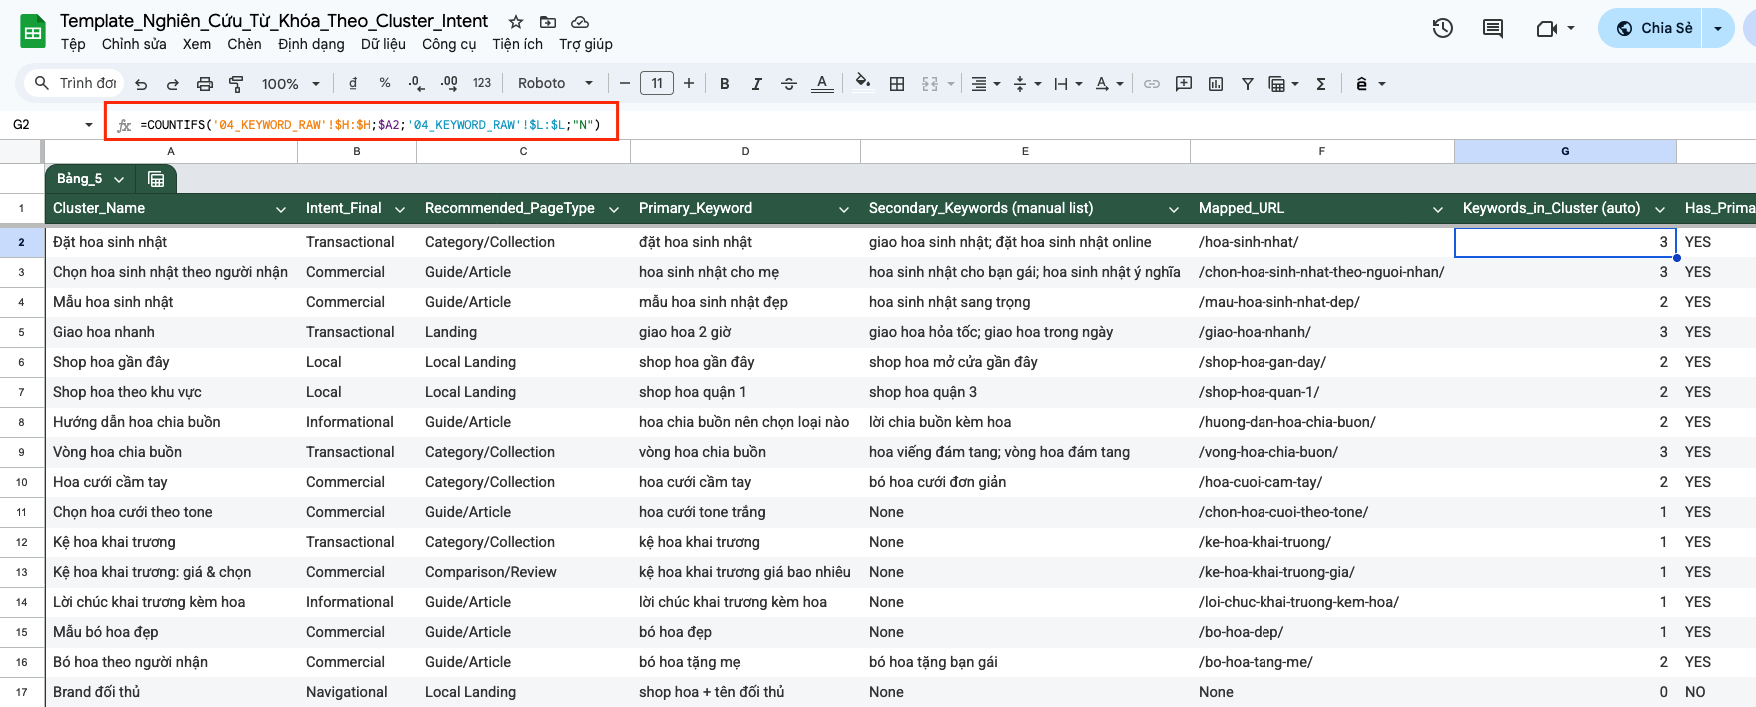
Task: Check the cloud save status icon
Action: pyautogui.click(x=580, y=21)
